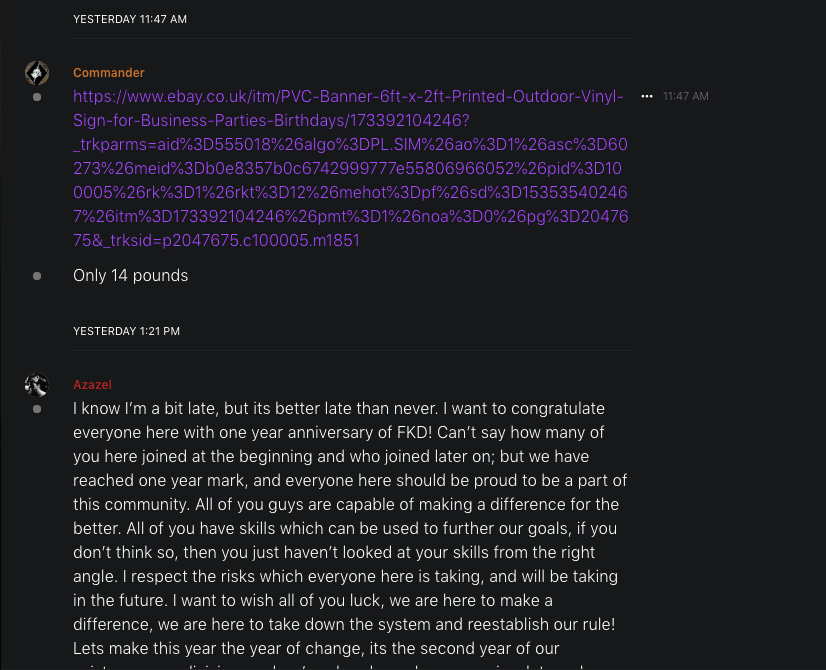Screen dimensions: 826x670
Task: Click Commander's profile avatar
Action: (x=37, y=73)
